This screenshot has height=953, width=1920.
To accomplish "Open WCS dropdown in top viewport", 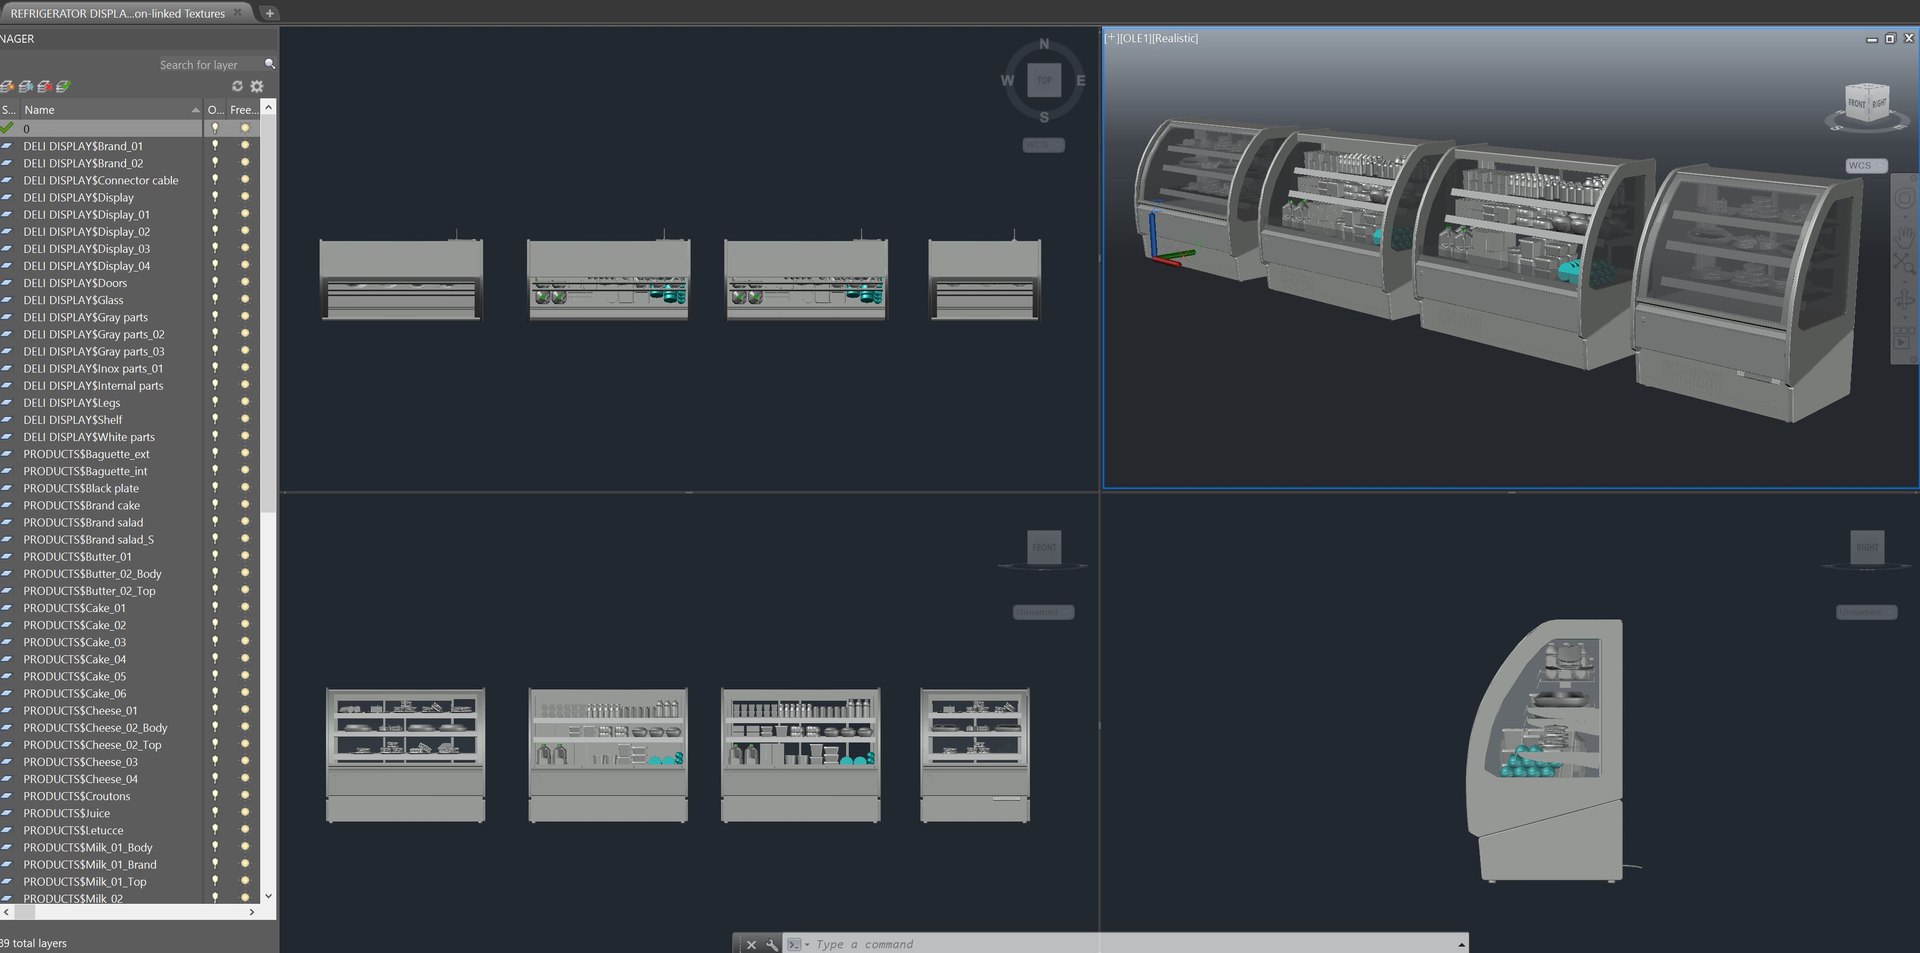I will [1043, 145].
